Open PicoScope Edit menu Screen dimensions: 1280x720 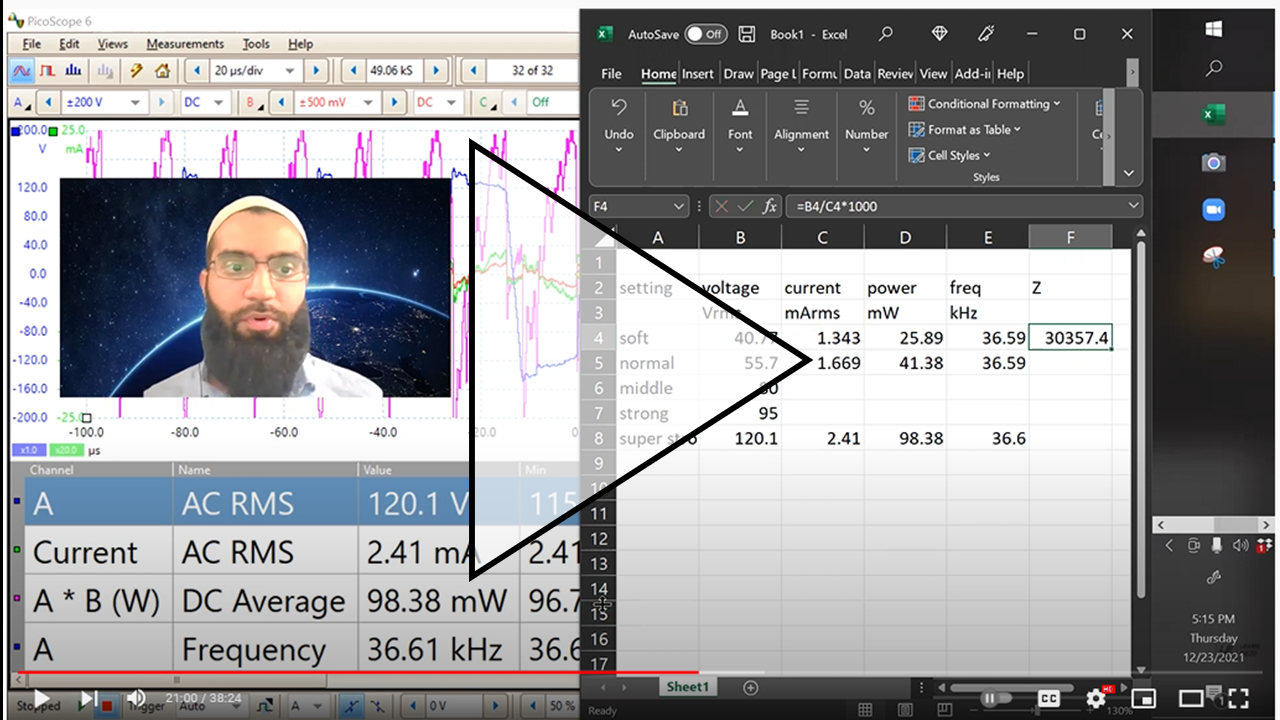(x=69, y=44)
